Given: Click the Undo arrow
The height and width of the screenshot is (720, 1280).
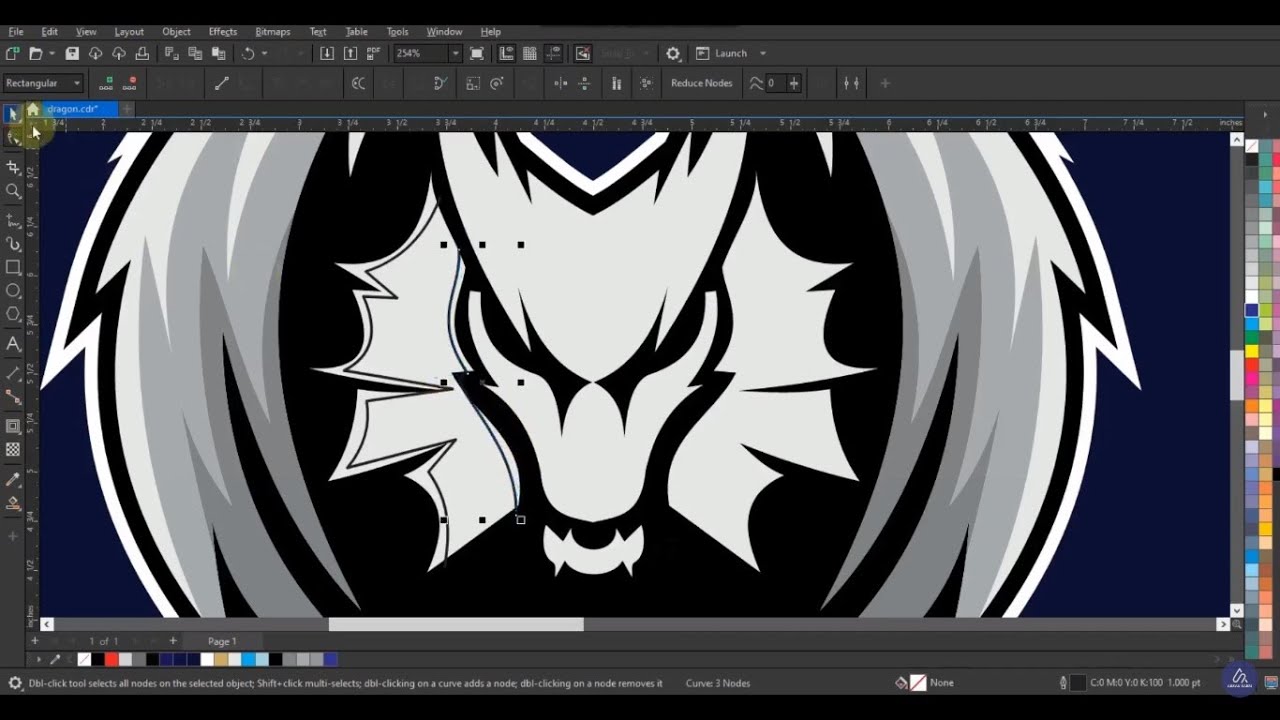Looking at the screenshot, I should tap(248, 53).
